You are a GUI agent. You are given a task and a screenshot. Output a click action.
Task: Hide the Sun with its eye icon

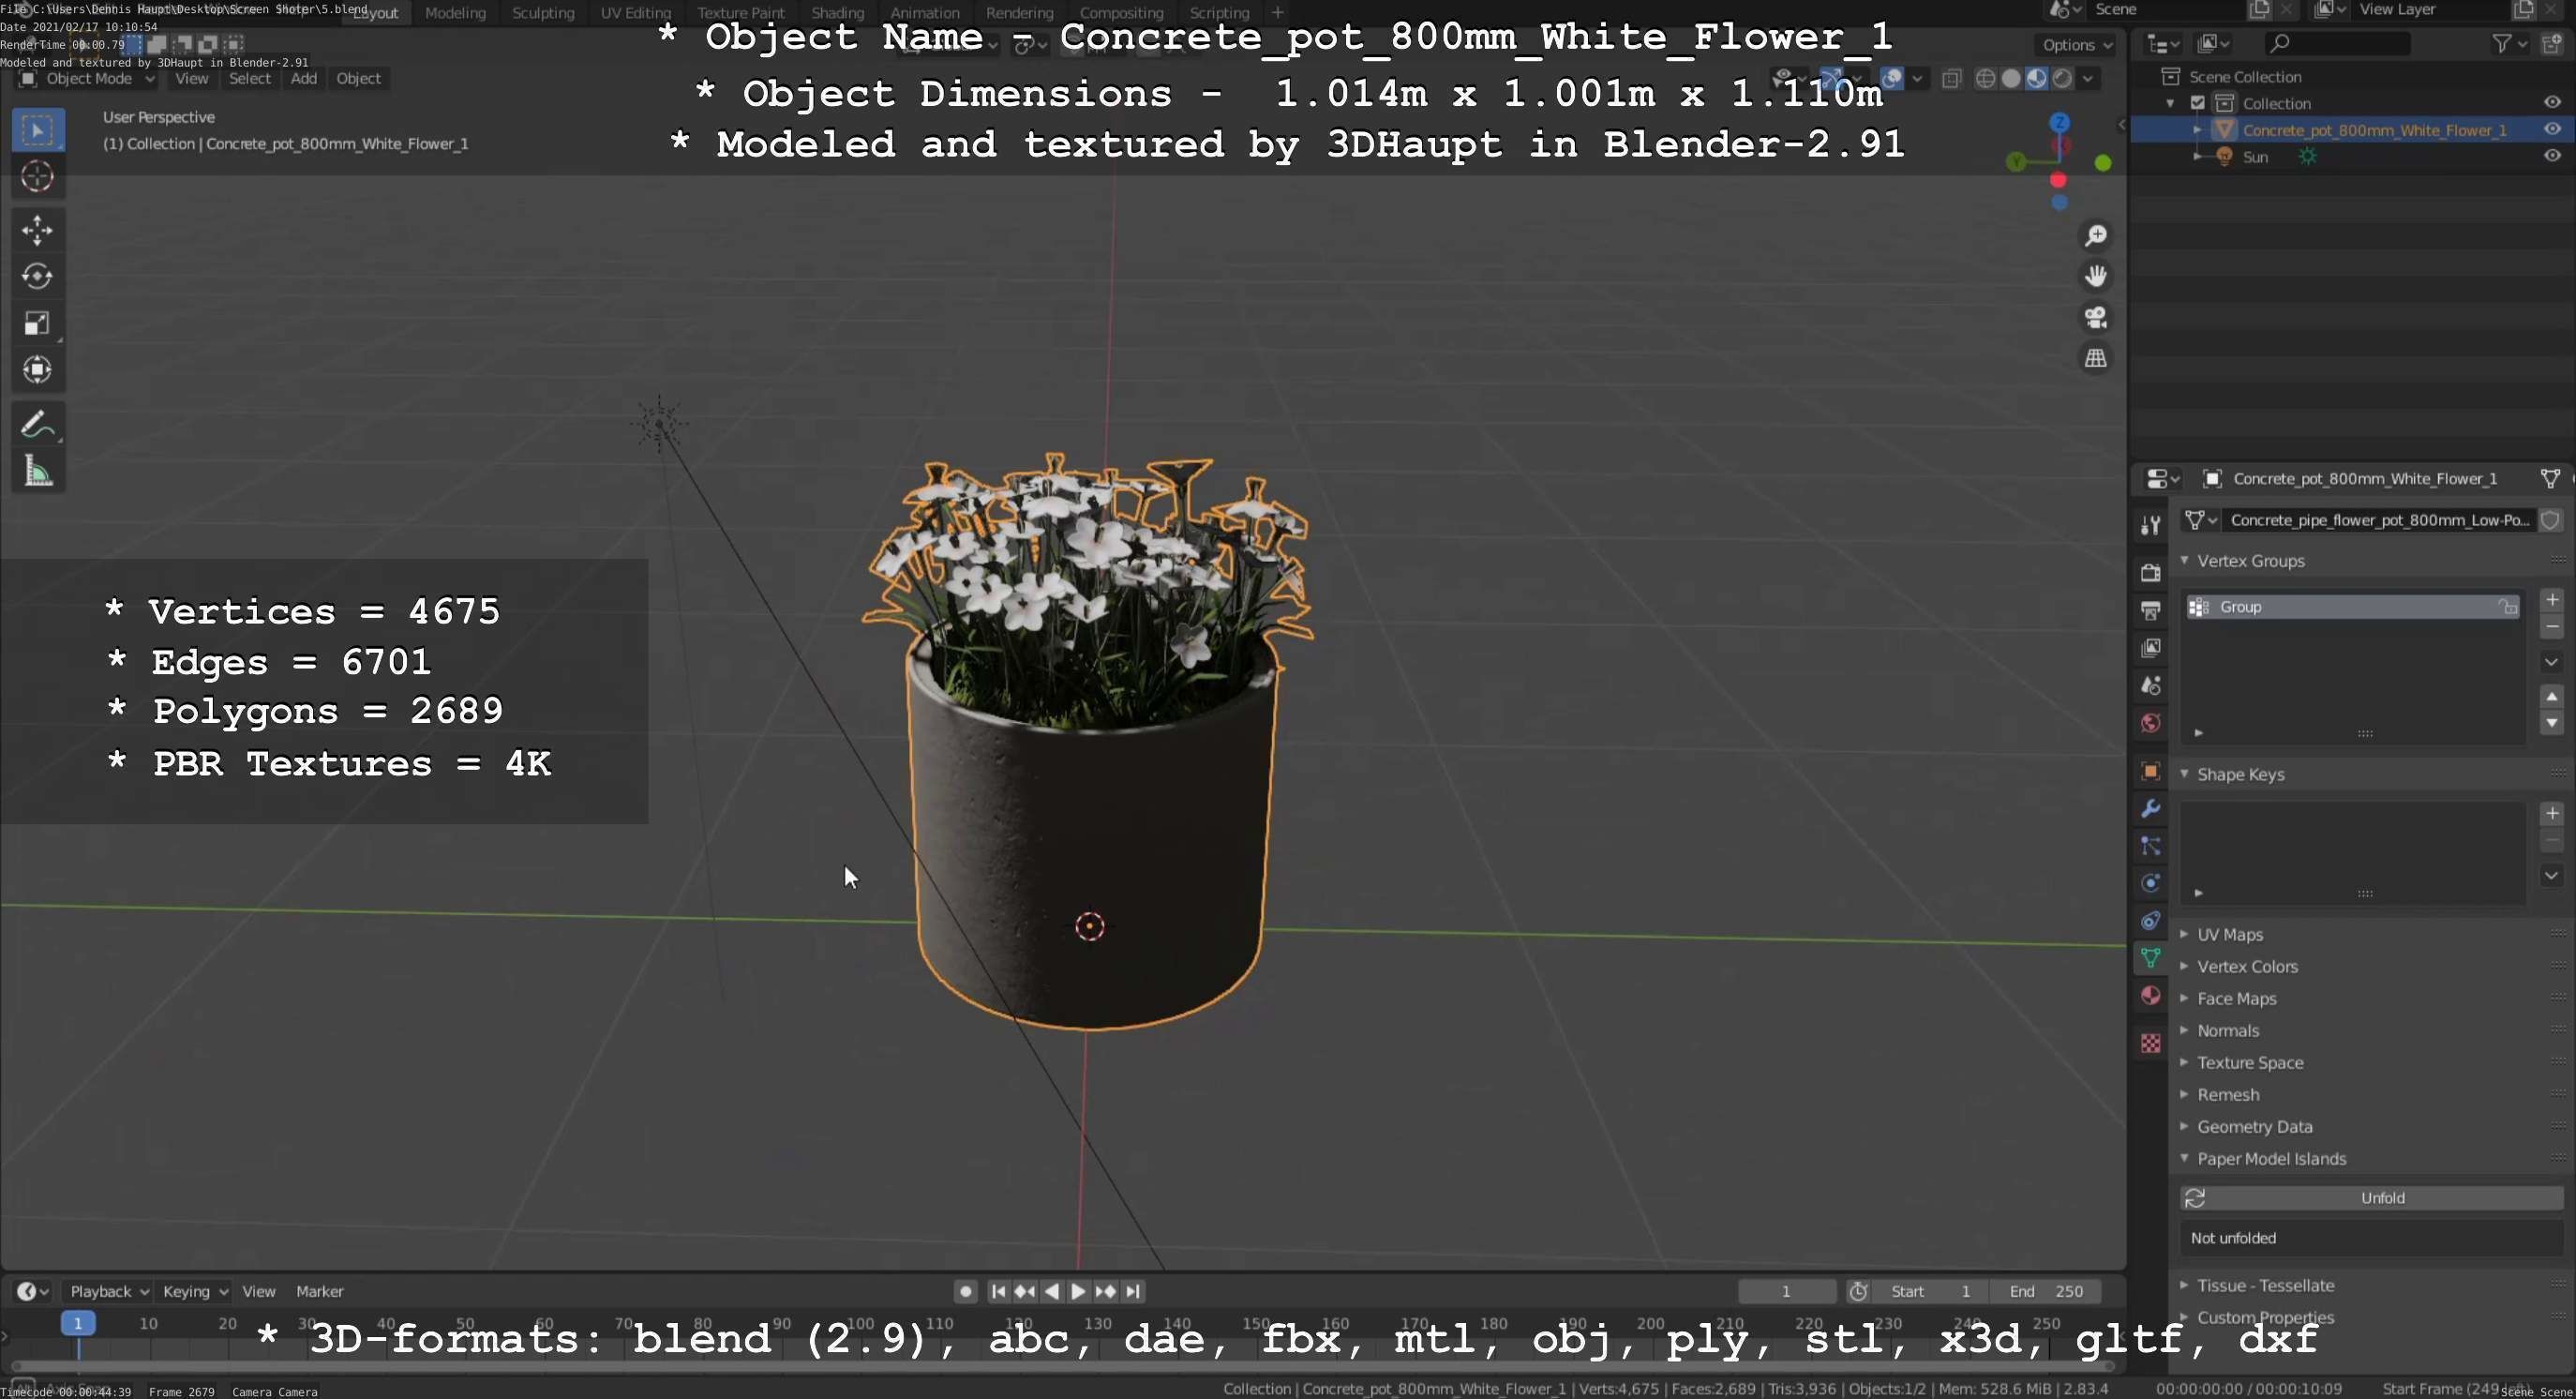(x=2551, y=156)
